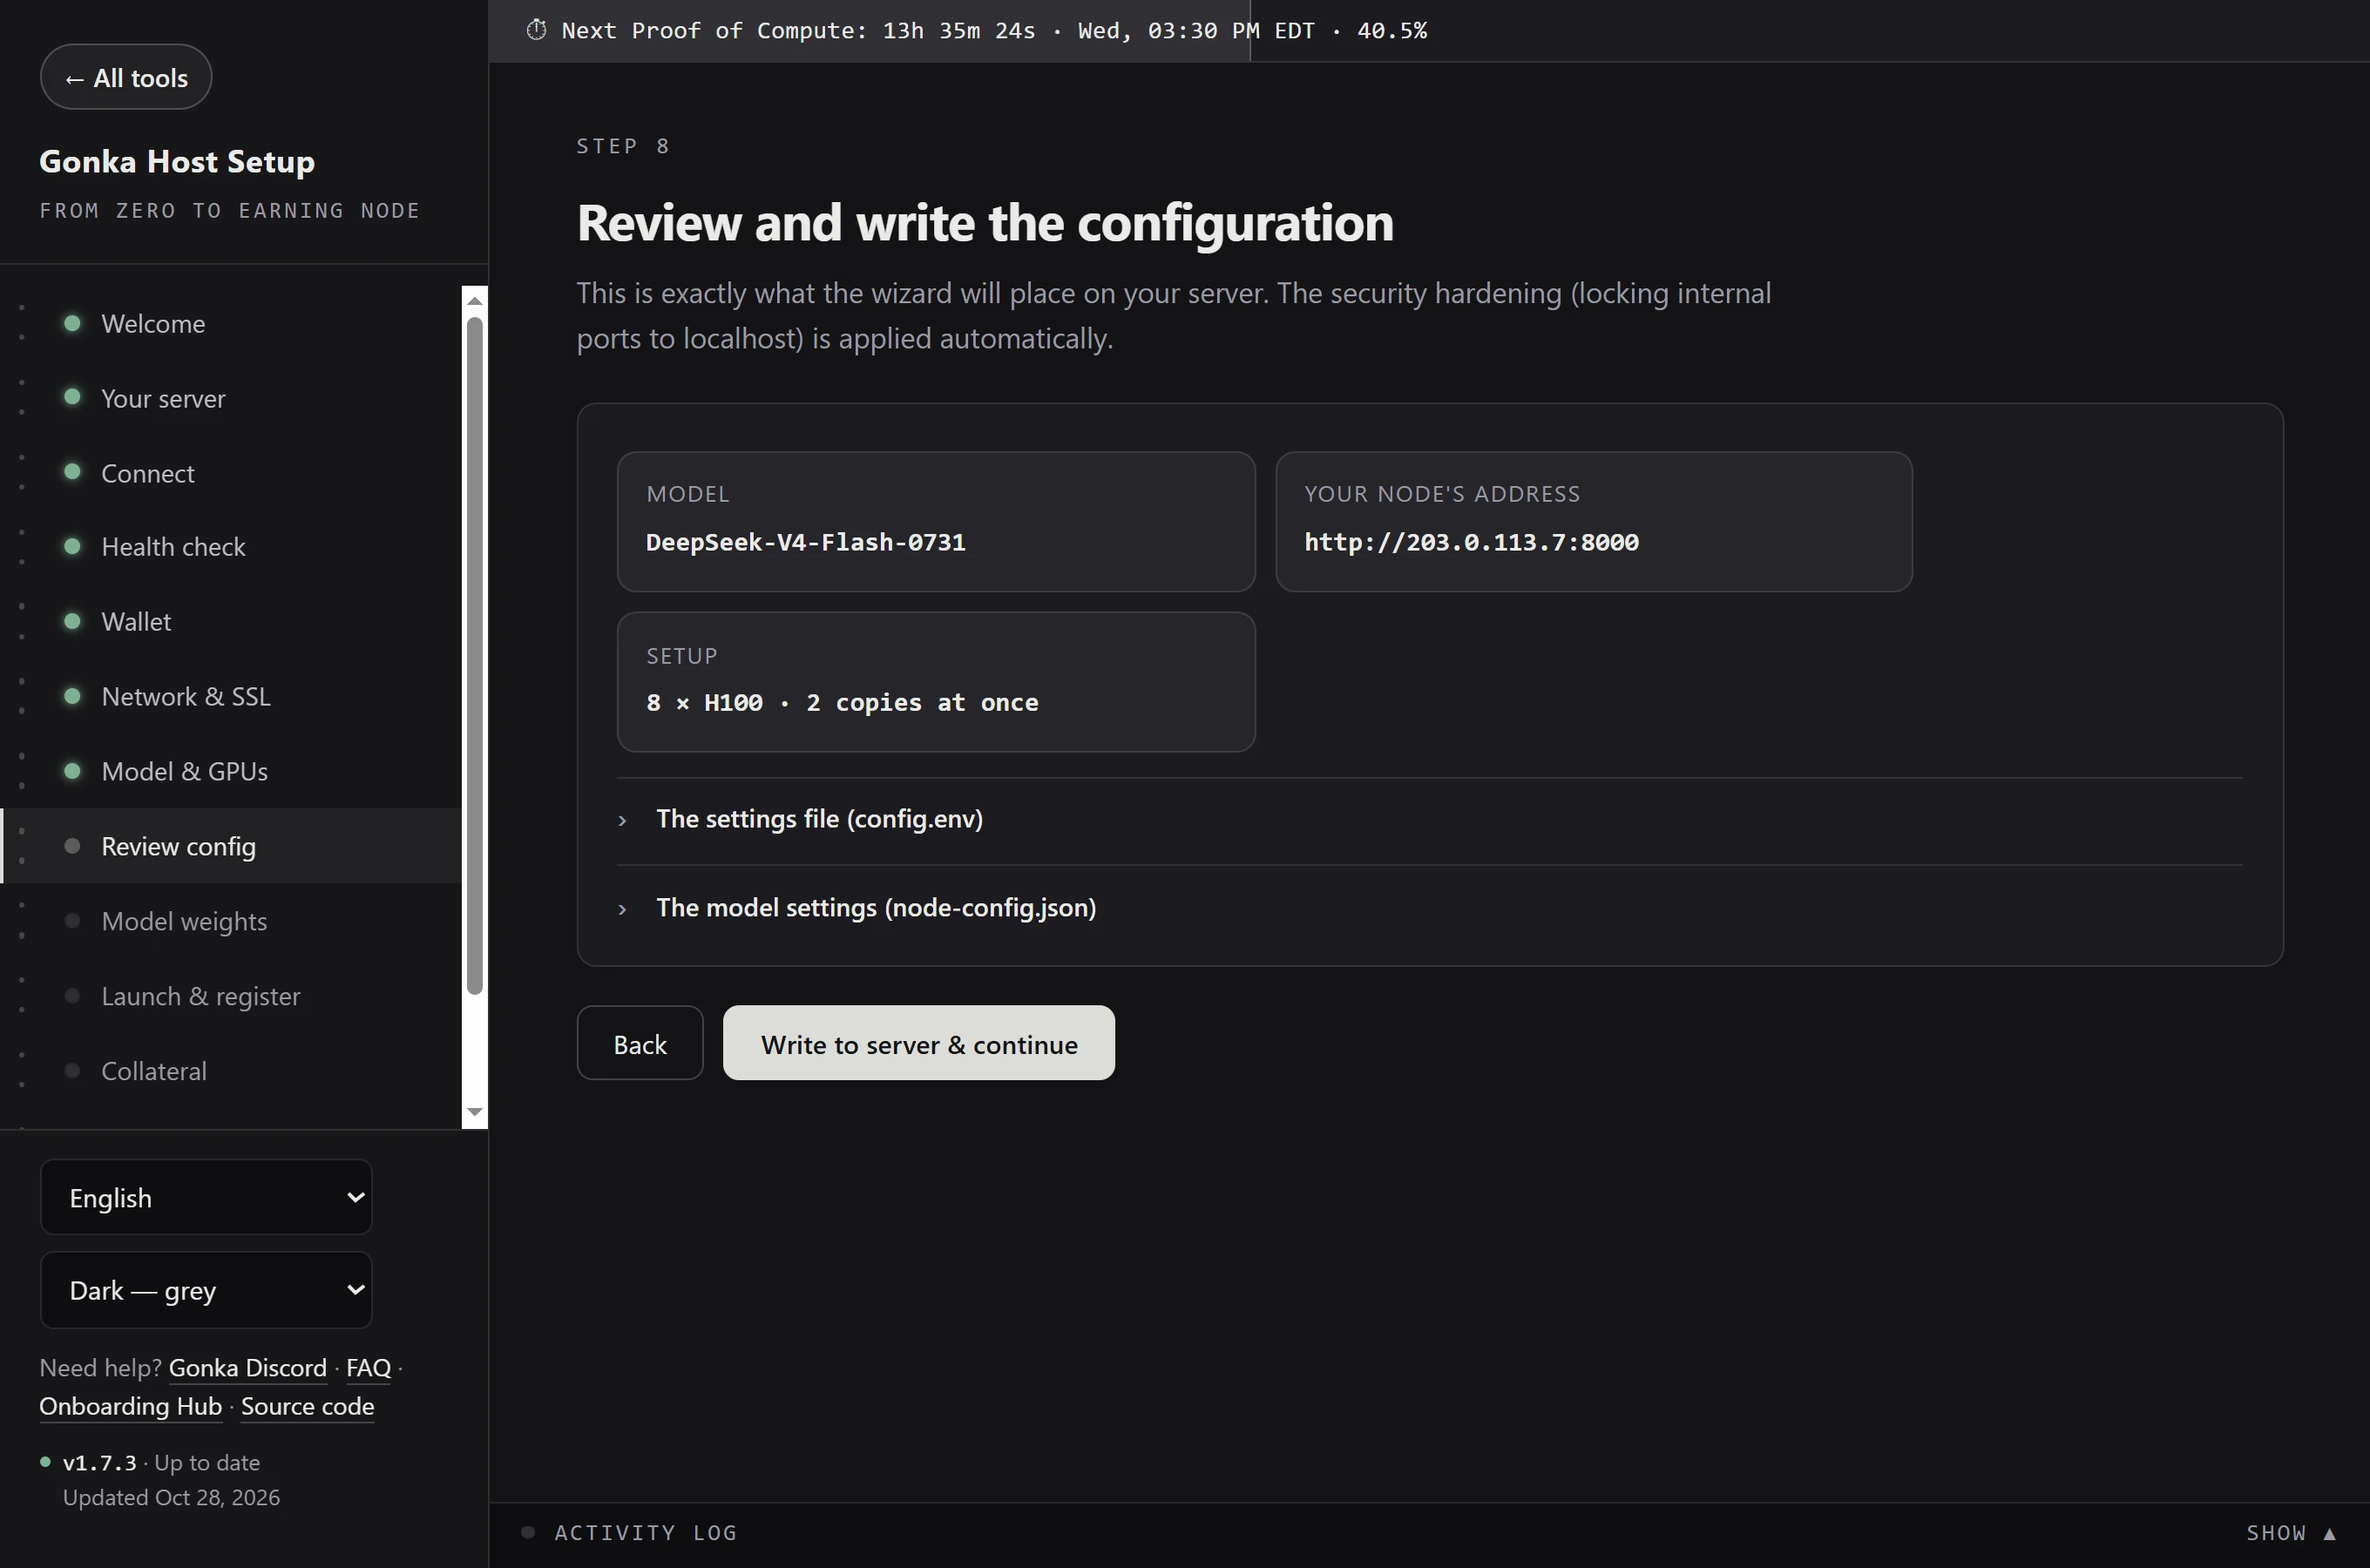Show the Activity Log panel

point(2291,1533)
